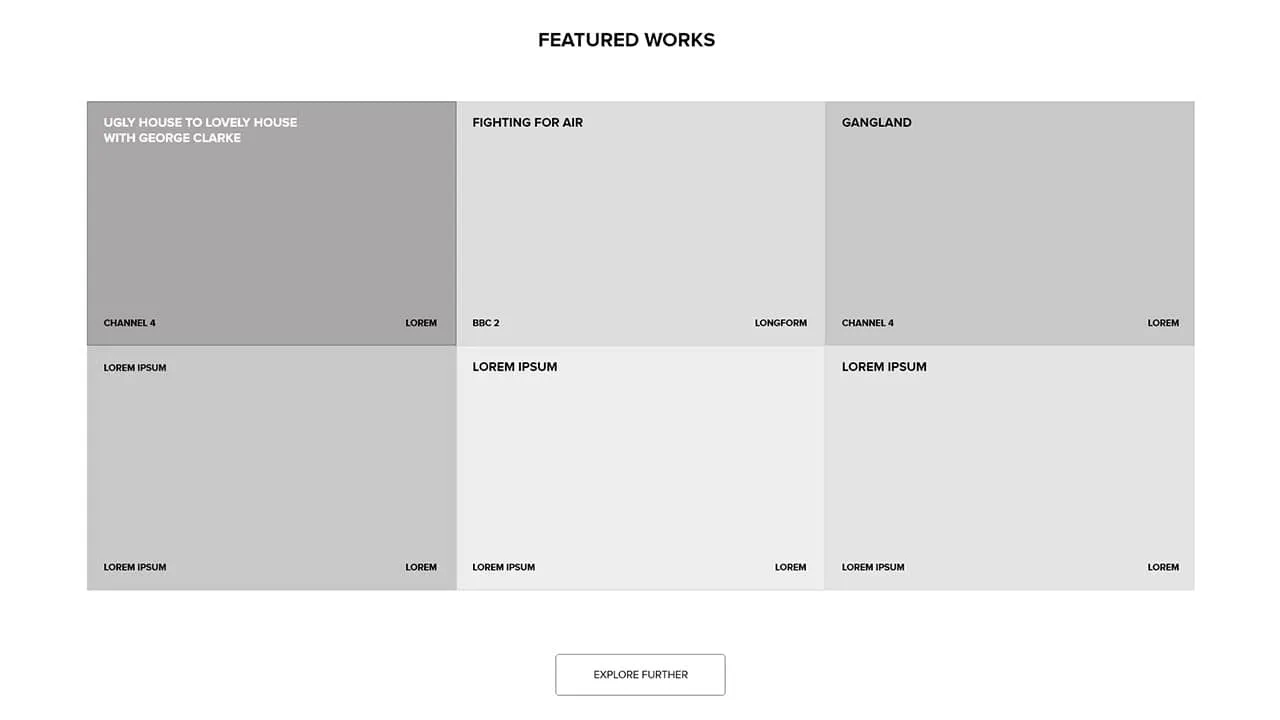The width and height of the screenshot is (1280, 720).
Task: Click the Ugly House to Lovely House title
Action: coord(200,130)
